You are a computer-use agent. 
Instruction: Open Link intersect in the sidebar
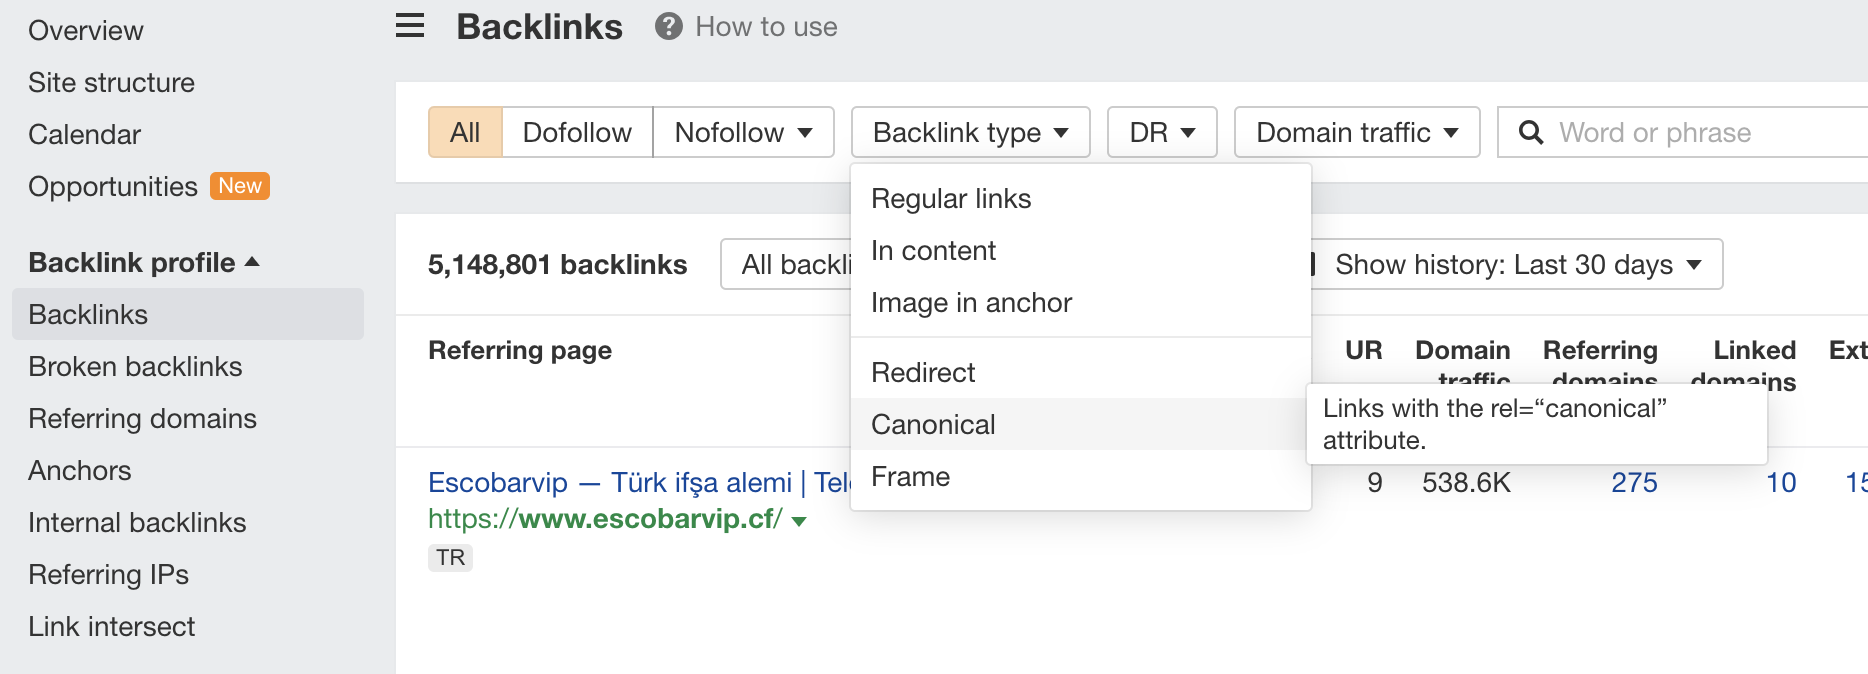coord(112,626)
